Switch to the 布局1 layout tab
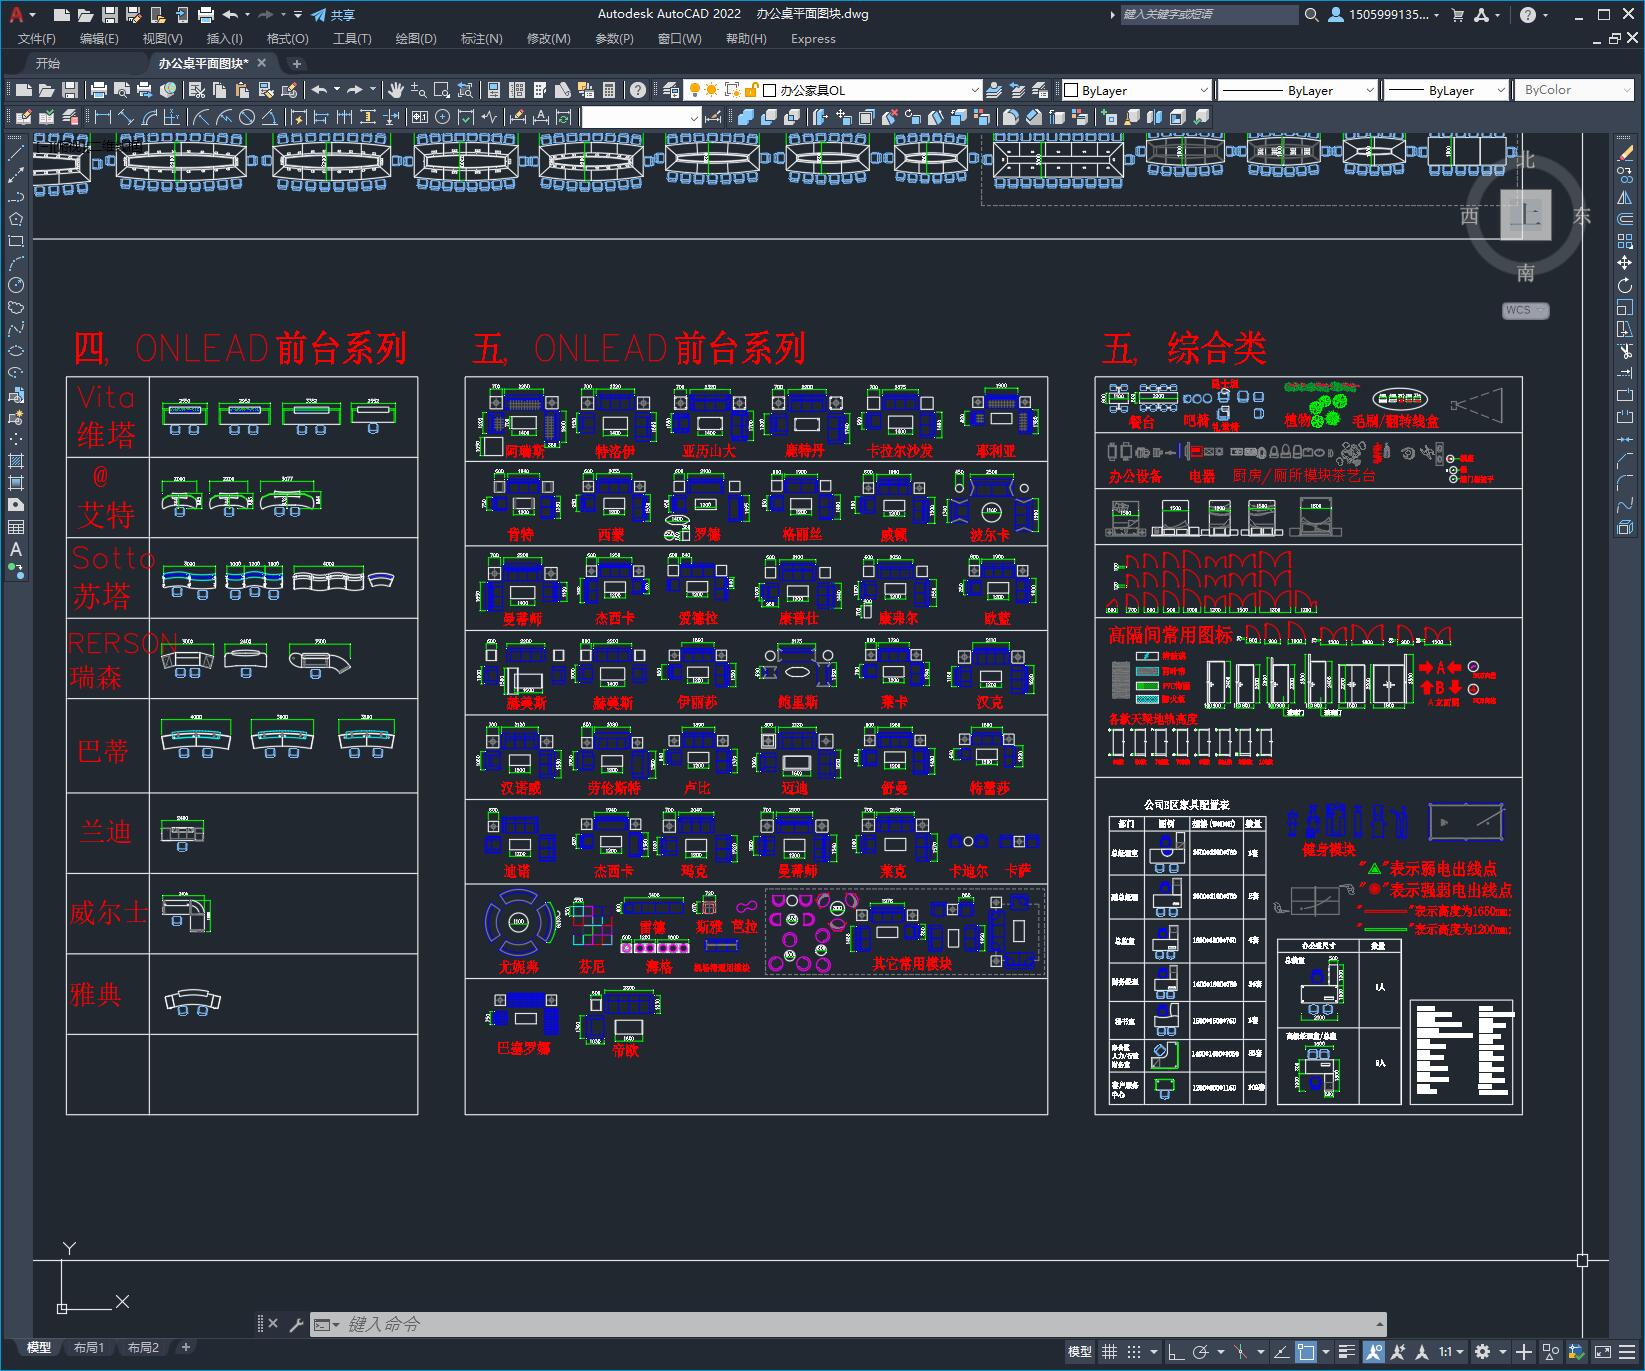Screen dimensions: 1645x1371 click(x=89, y=1347)
